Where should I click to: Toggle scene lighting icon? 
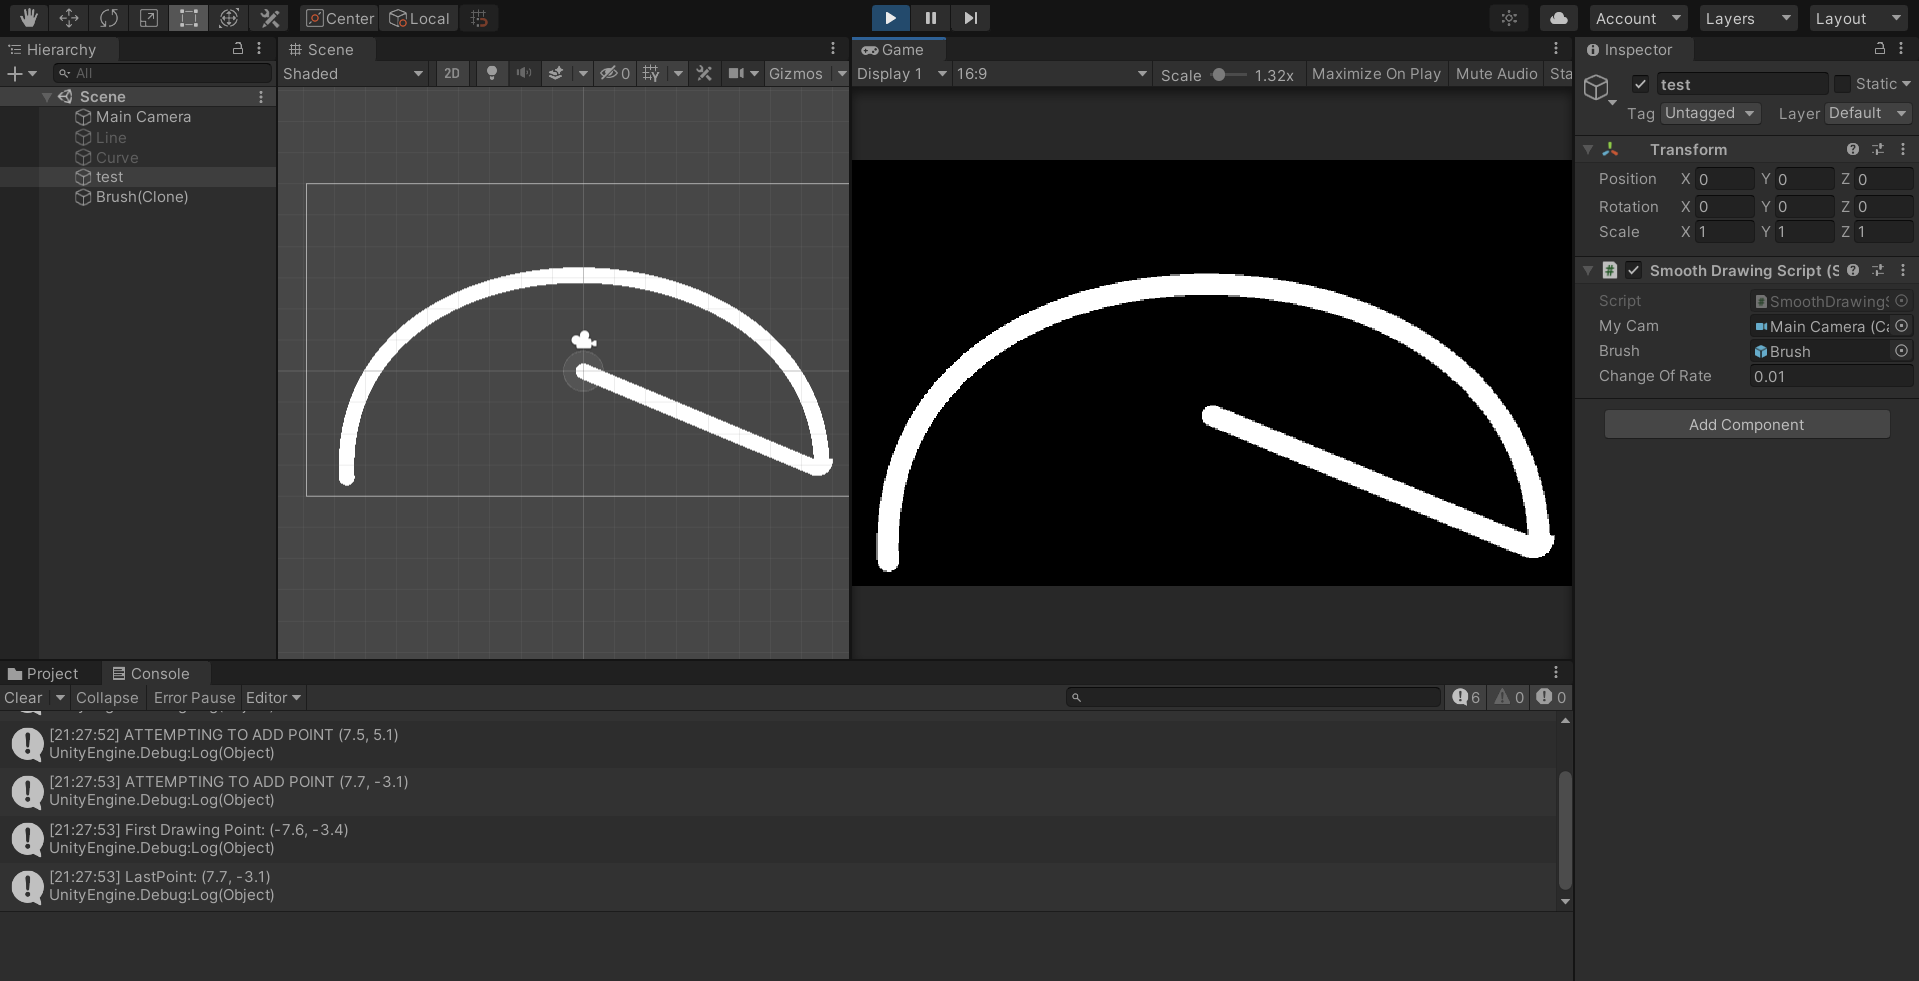pyautogui.click(x=491, y=73)
